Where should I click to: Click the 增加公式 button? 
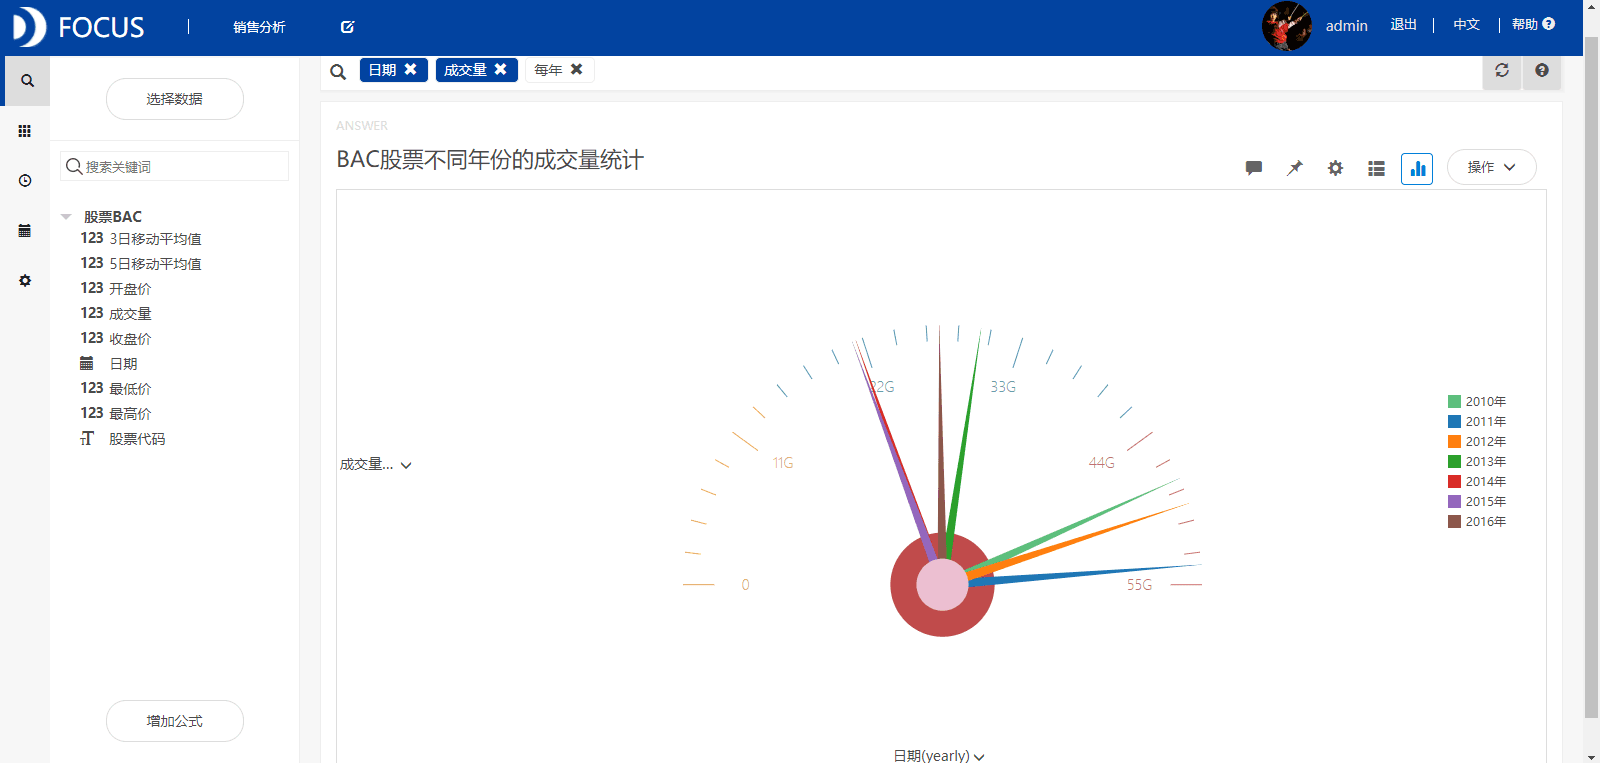175,721
